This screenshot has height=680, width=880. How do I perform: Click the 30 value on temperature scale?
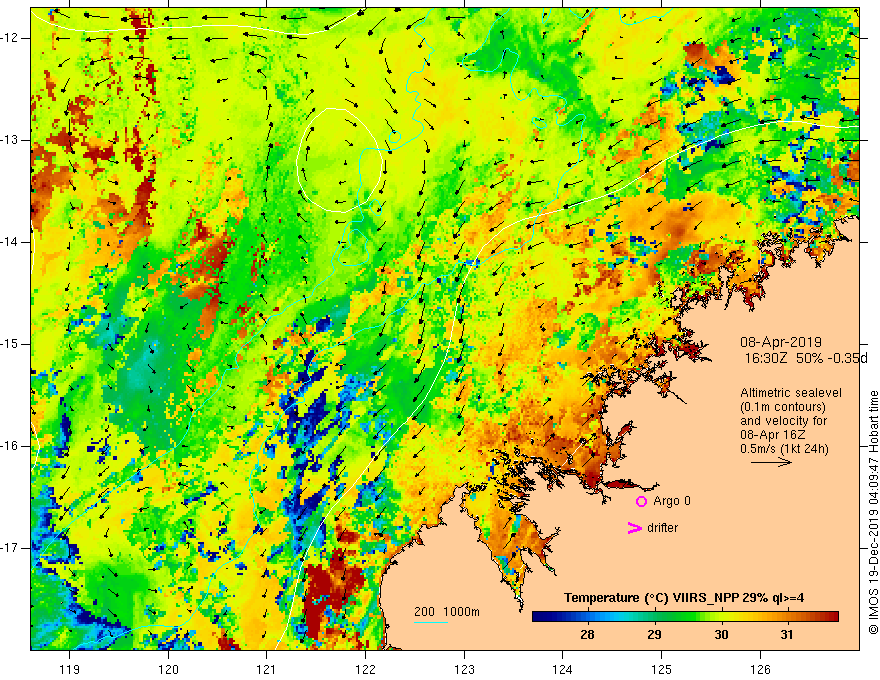(721, 635)
